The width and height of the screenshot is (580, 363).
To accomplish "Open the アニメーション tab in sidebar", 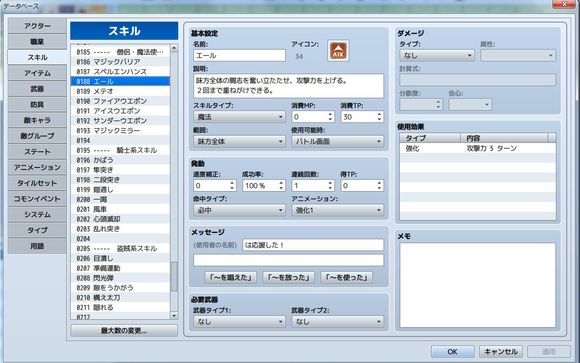I will [x=37, y=167].
